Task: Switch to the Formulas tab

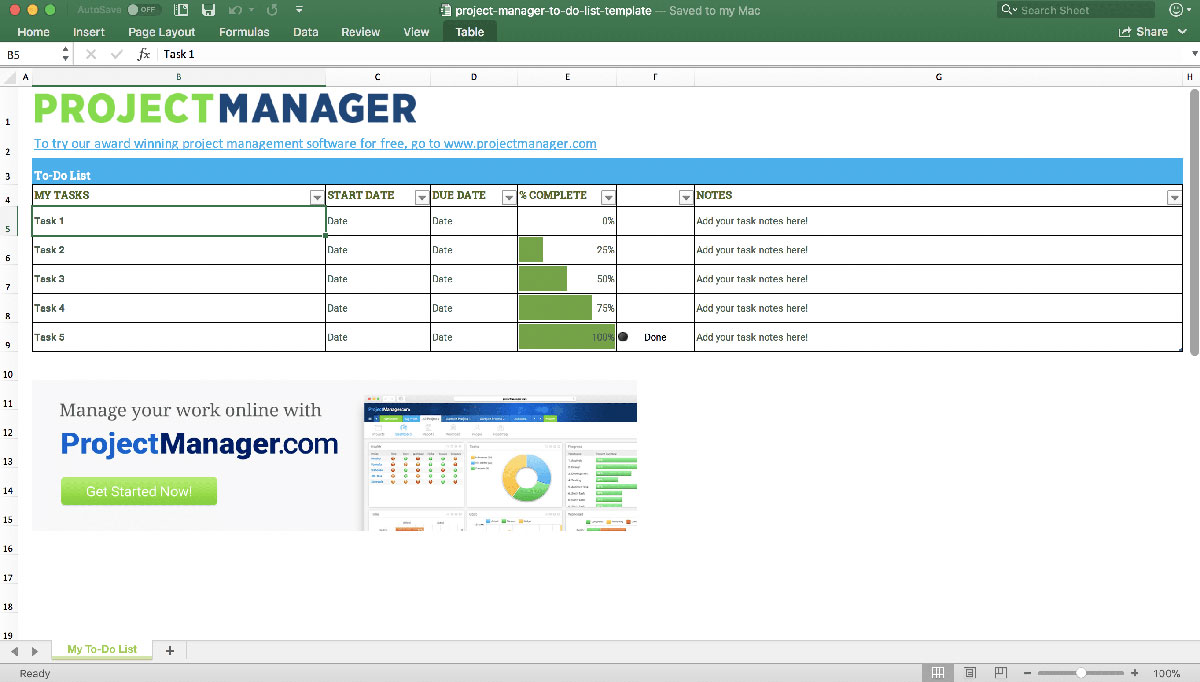Action: (x=244, y=32)
